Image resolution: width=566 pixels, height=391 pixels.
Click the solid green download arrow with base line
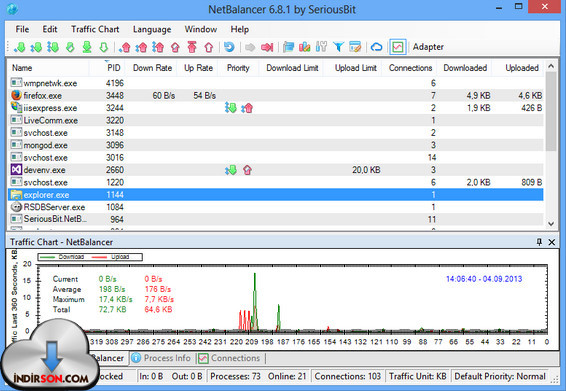87,47
